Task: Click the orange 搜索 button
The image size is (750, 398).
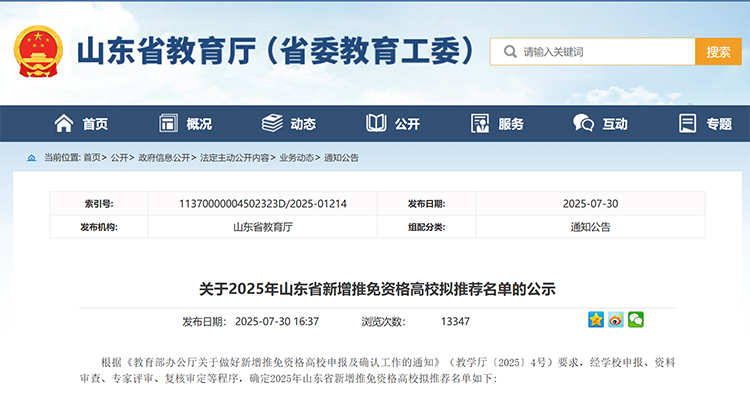Action: [718, 52]
